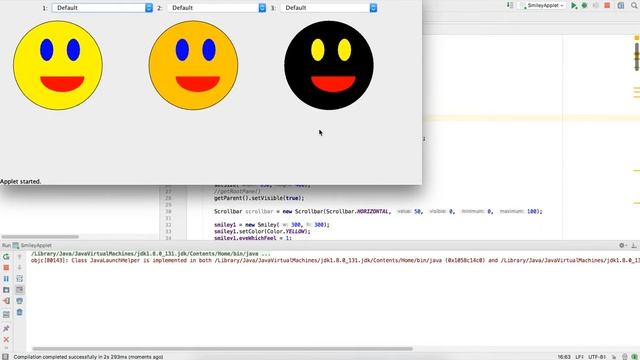Screen dimensions: 640x360
Task: Click the smiley1.setColor(Color.YELLOW) line
Action: click(262, 231)
